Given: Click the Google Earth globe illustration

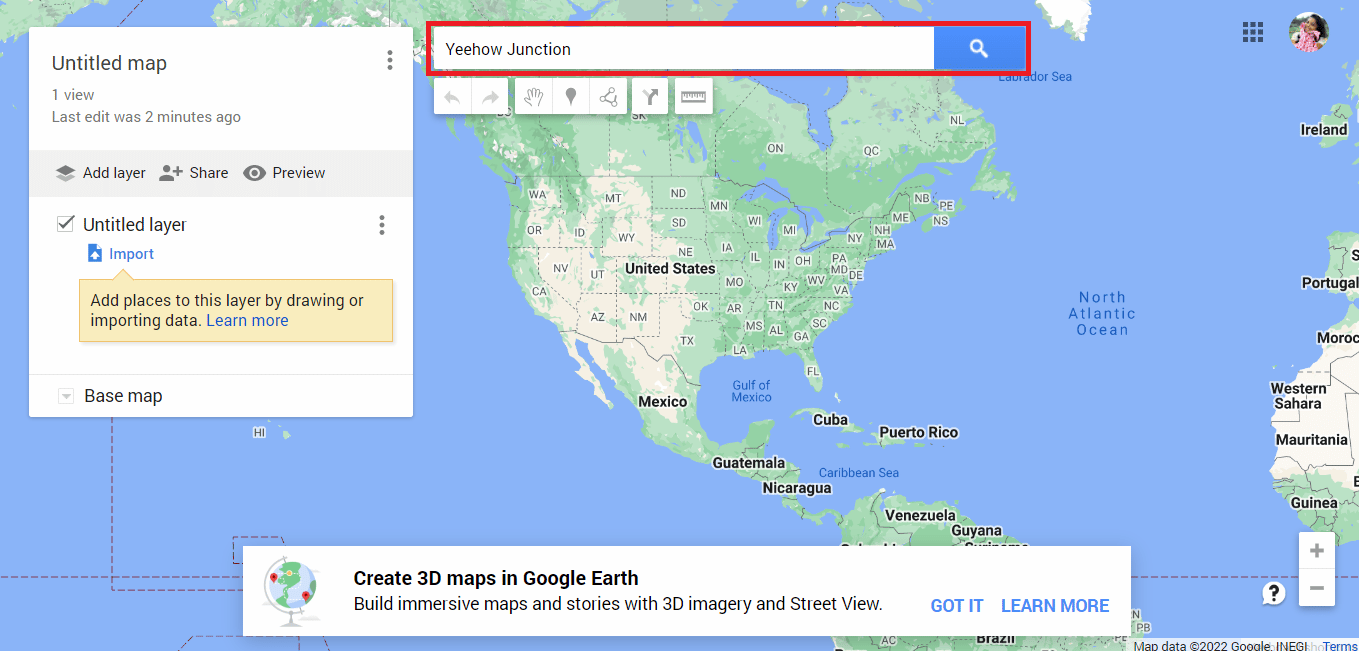Looking at the screenshot, I should [x=291, y=590].
